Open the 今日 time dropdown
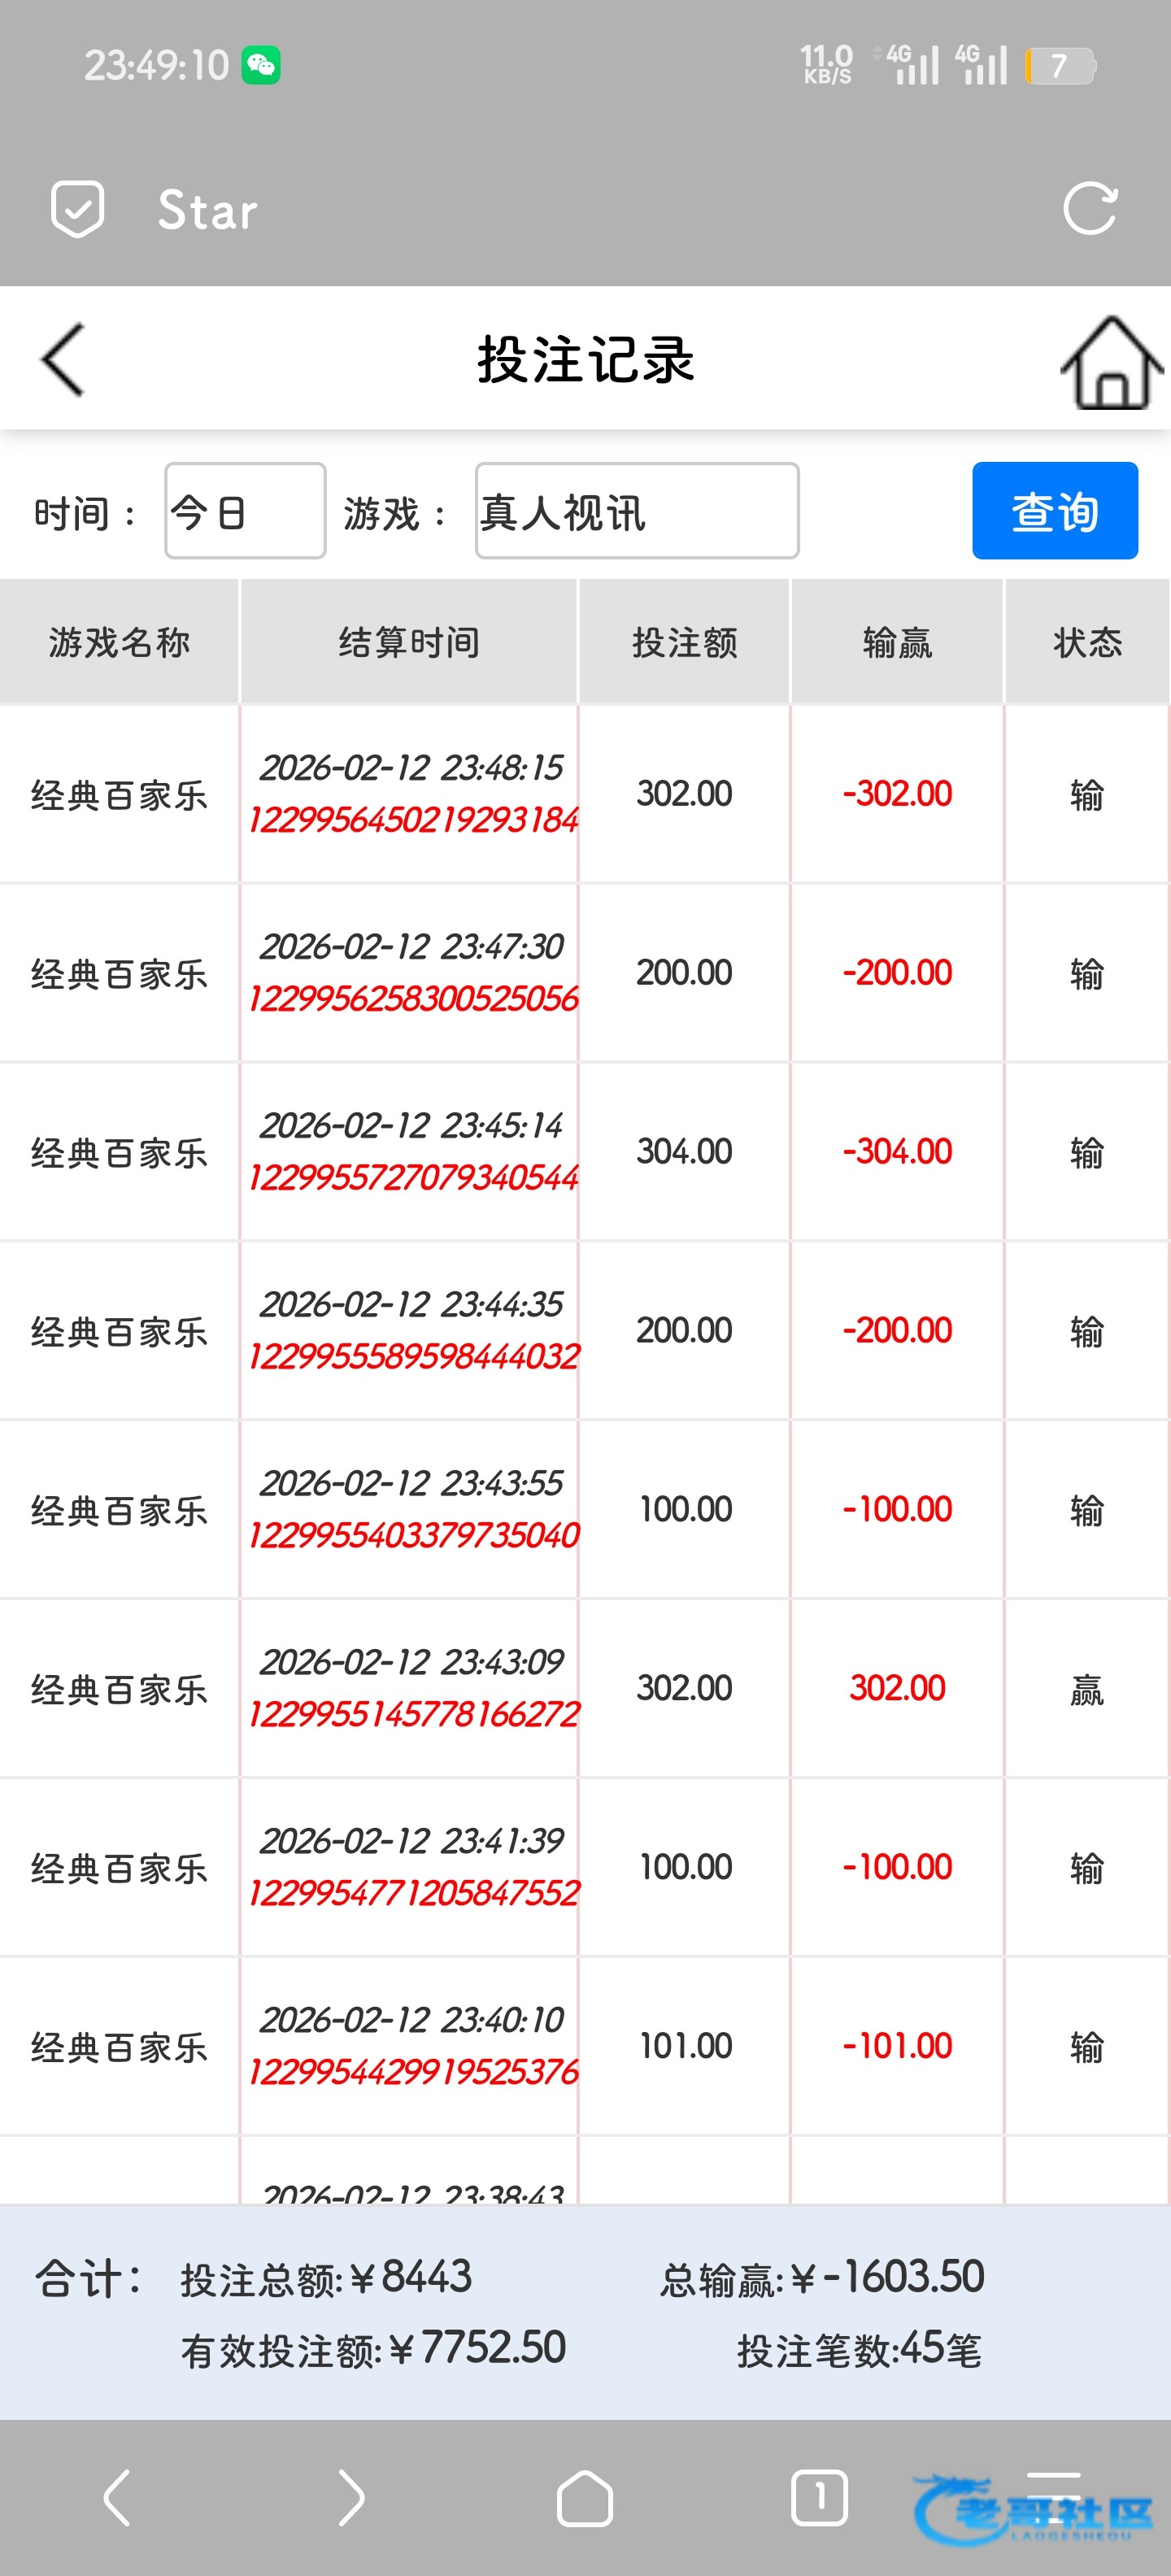 pyautogui.click(x=245, y=511)
